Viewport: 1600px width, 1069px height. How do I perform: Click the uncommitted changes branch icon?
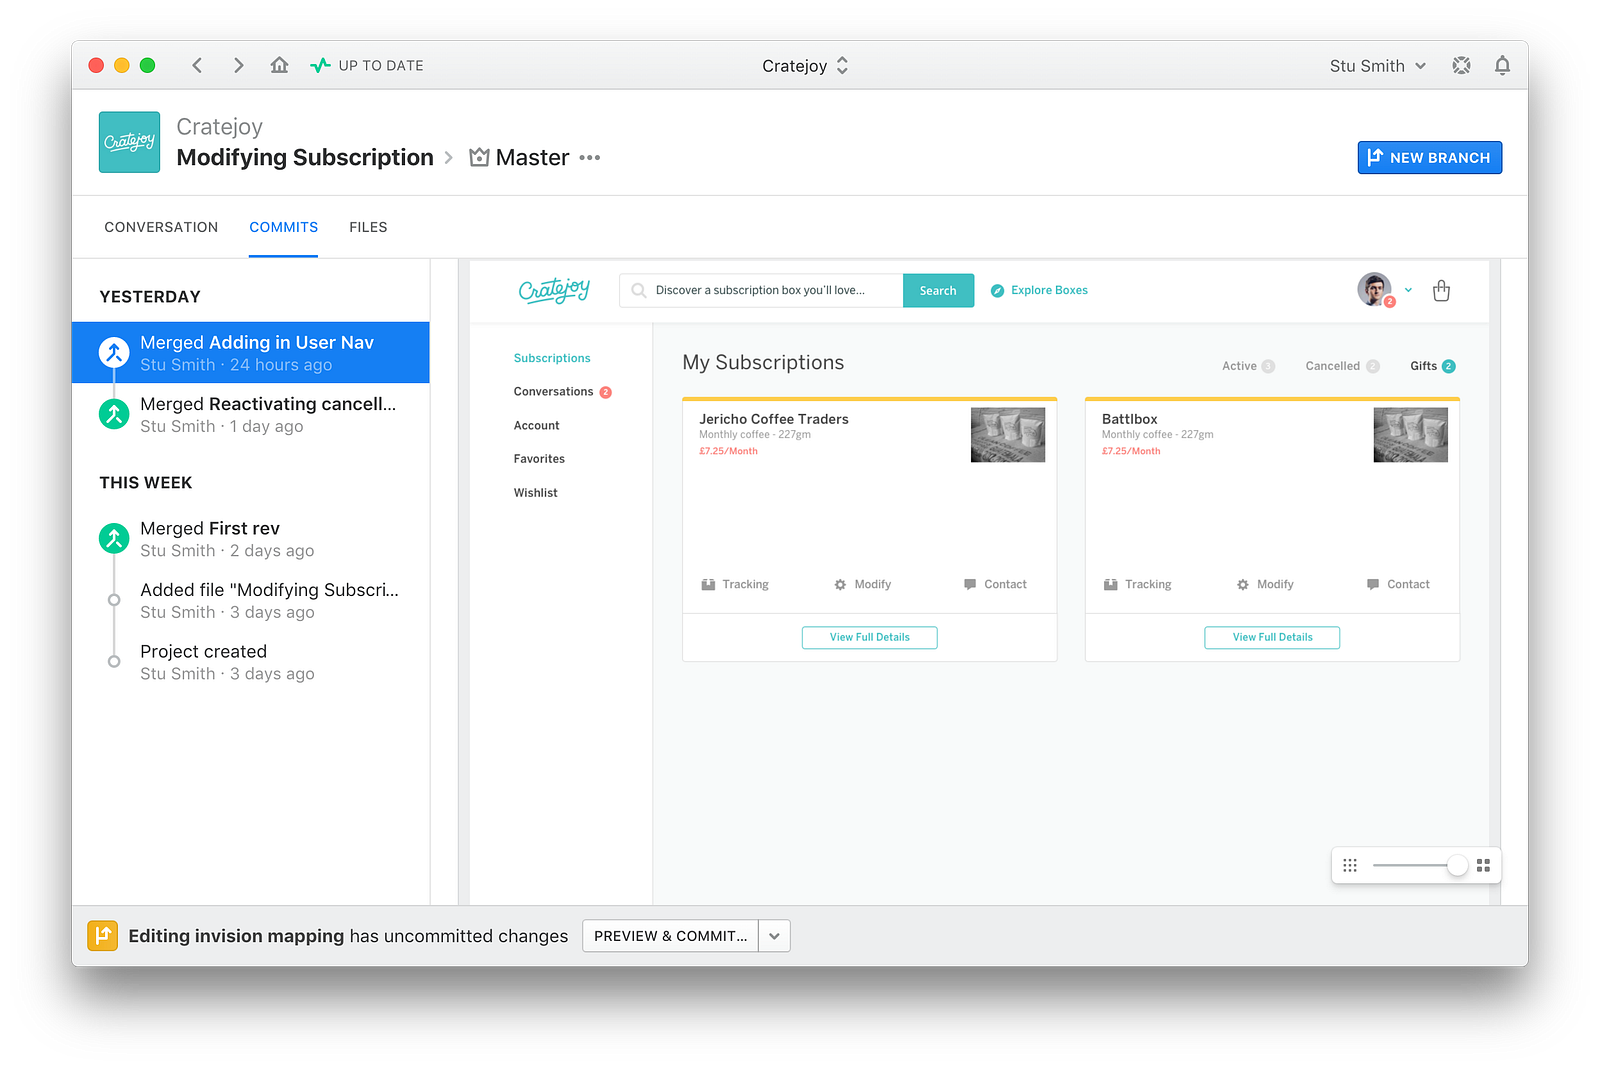tap(103, 936)
